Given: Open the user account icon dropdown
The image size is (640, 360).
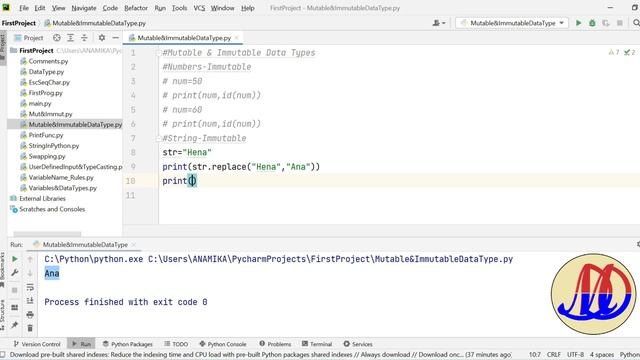Looking at the screenshot, I should point(439,23).
